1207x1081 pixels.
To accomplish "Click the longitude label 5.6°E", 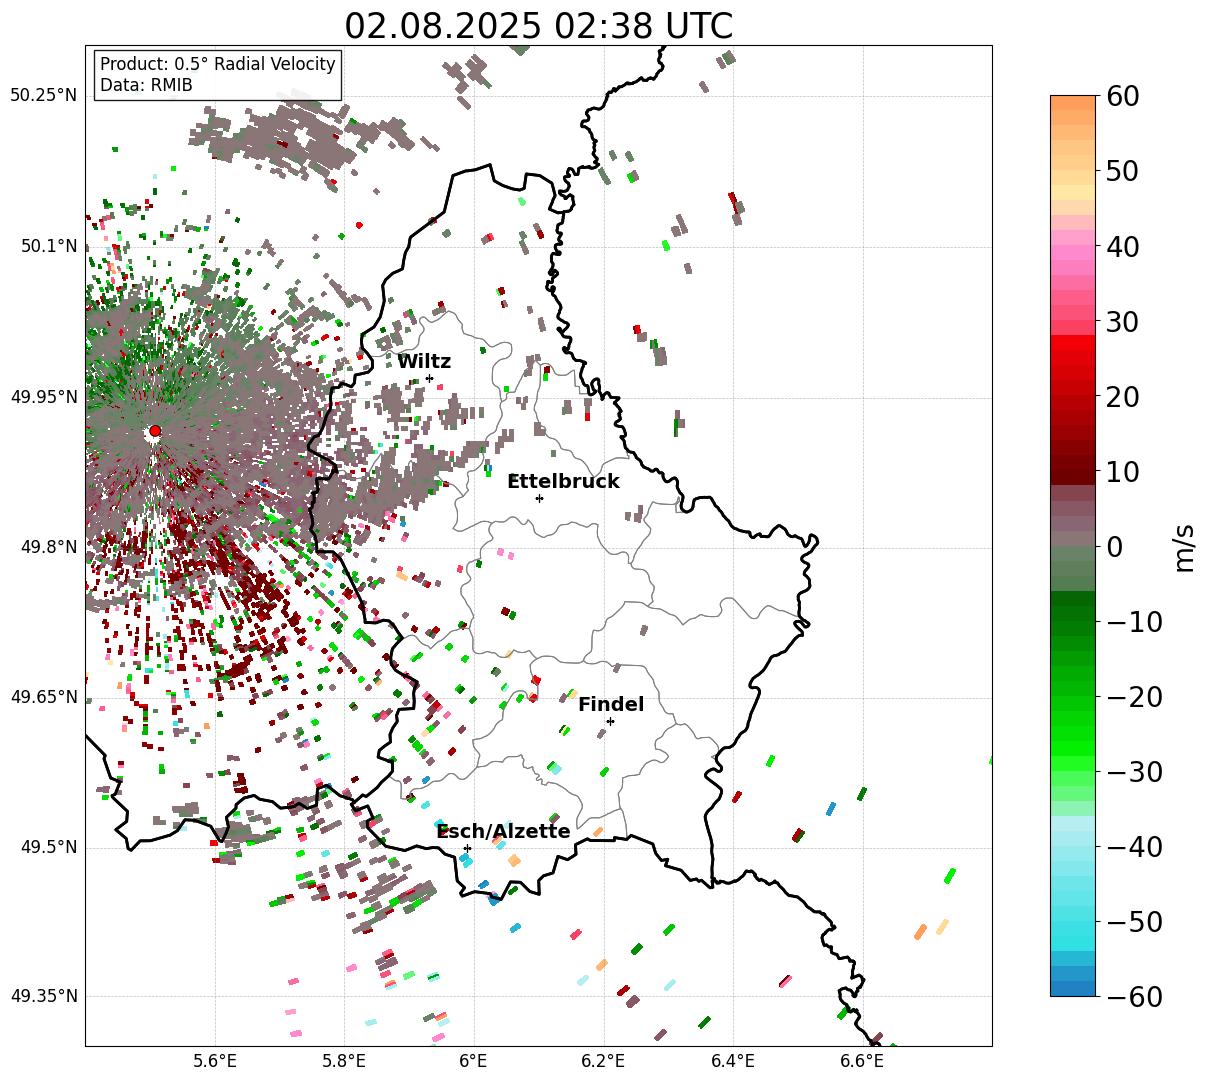I will pos(215,1061).
